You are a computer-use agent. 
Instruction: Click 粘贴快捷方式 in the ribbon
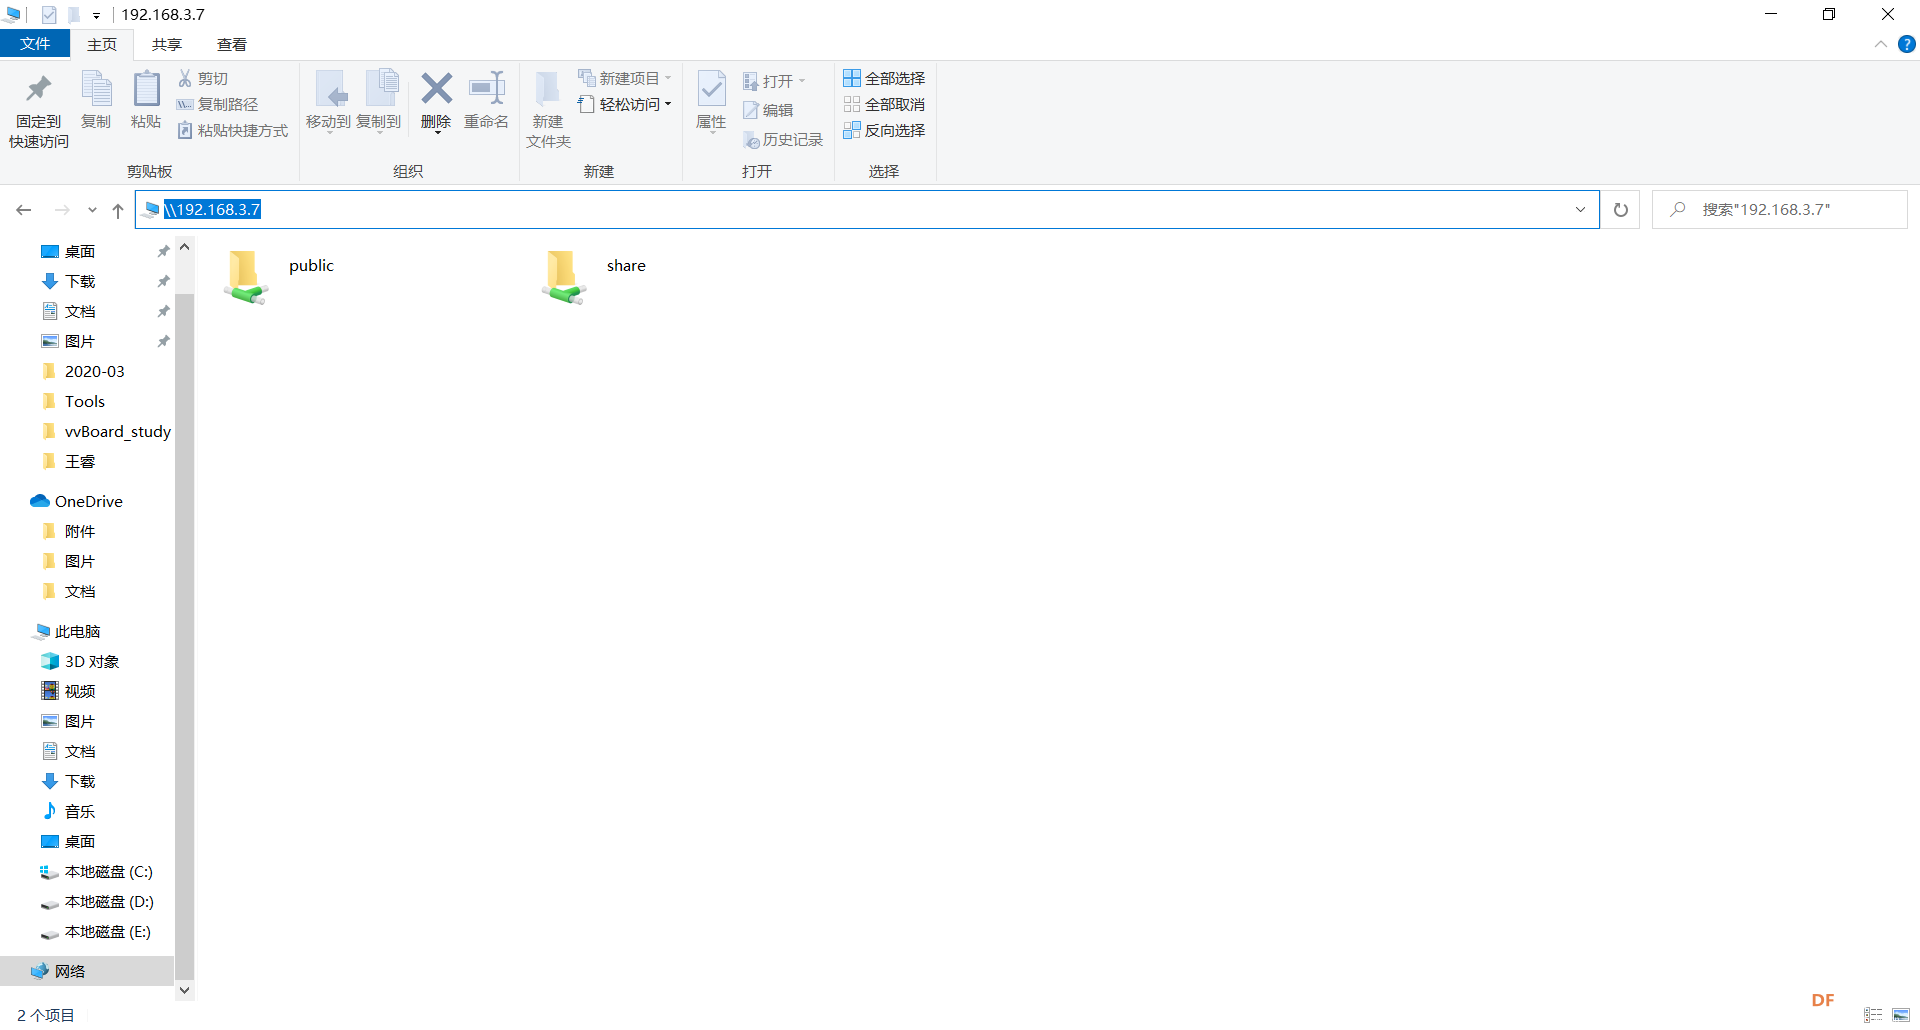tap(233, 130)
